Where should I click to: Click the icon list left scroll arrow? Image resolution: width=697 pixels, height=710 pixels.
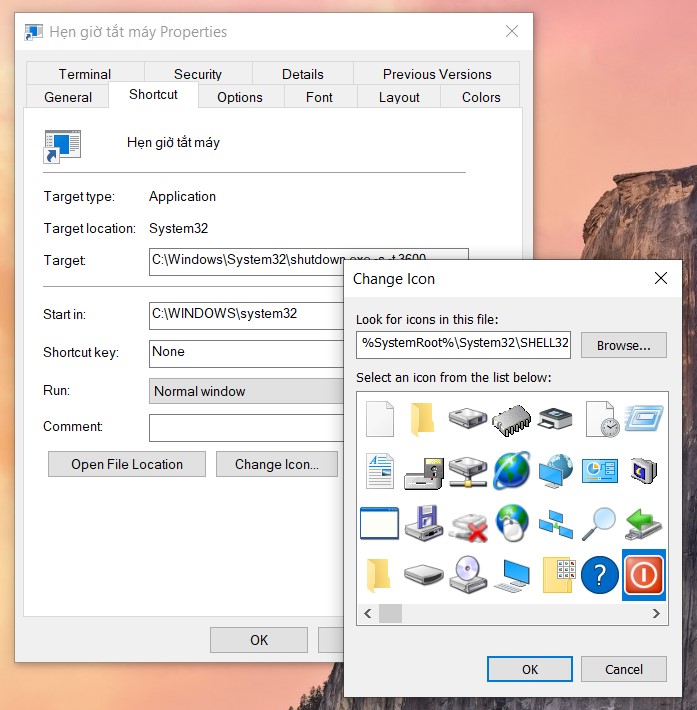(x=368, y=614)
